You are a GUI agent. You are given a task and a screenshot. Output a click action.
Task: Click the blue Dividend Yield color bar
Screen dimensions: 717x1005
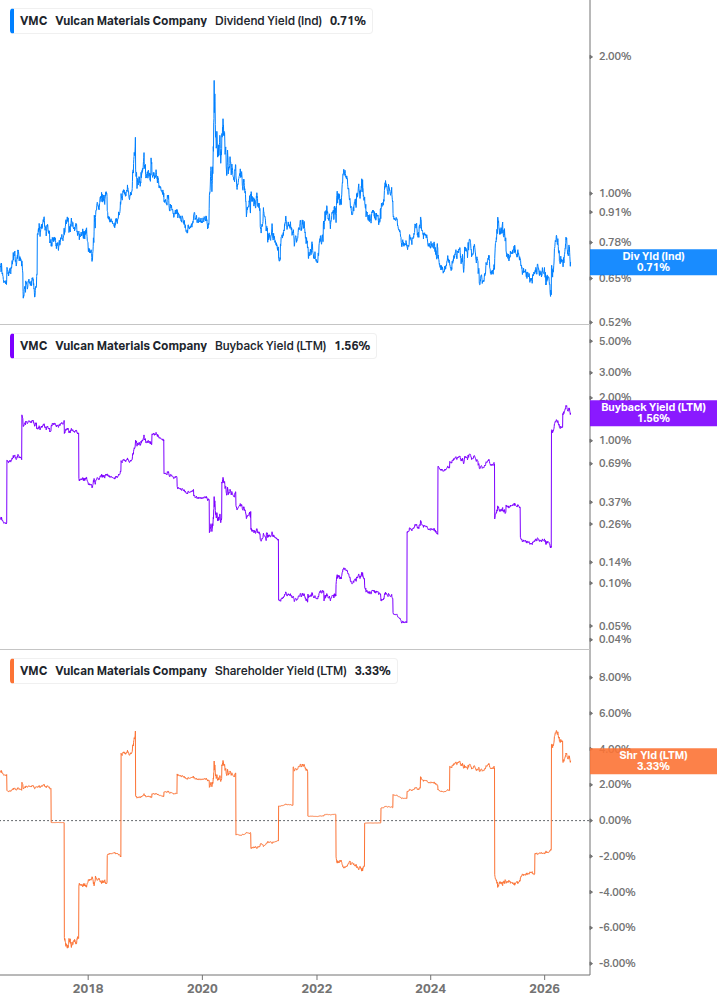coord(12,21)
